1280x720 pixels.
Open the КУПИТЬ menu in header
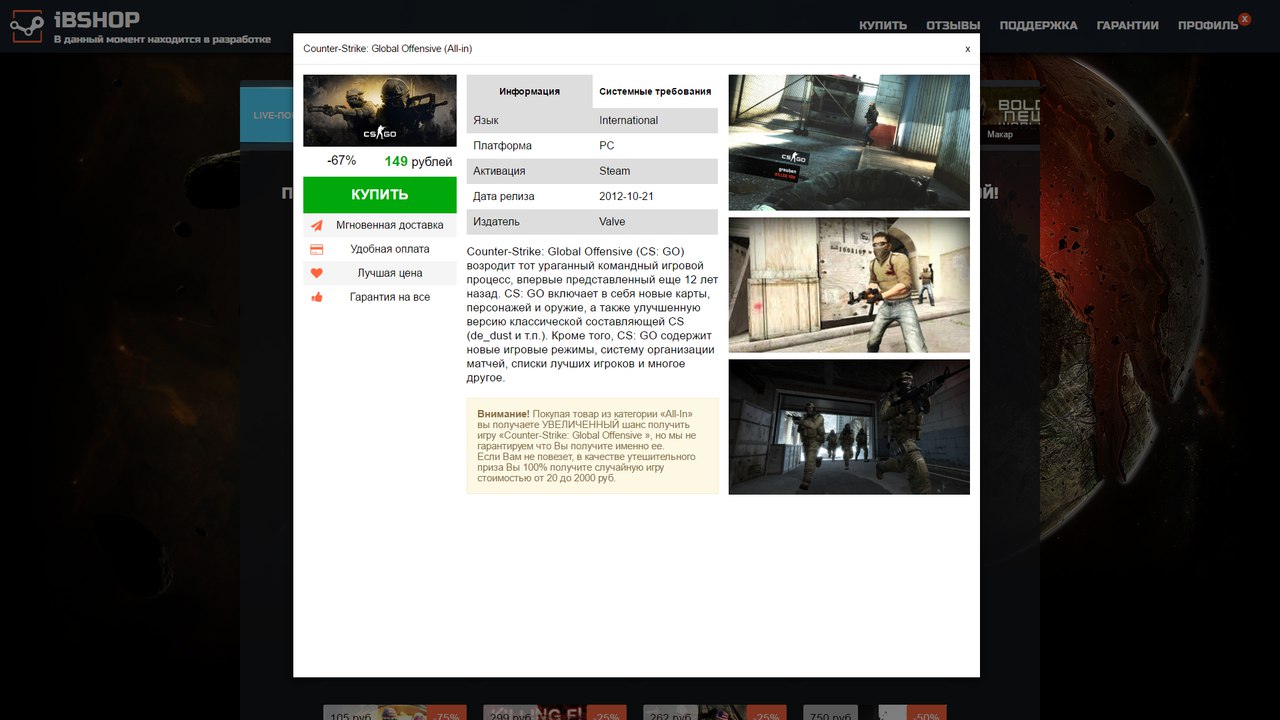coord(882,25)
